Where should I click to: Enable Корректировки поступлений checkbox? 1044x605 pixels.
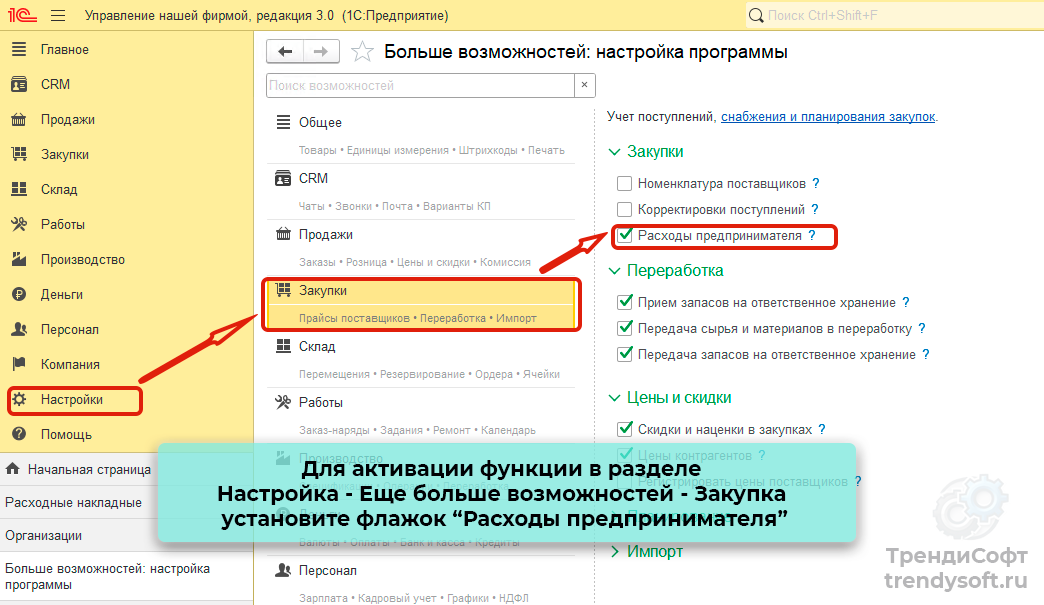click(x=625, y=210)
